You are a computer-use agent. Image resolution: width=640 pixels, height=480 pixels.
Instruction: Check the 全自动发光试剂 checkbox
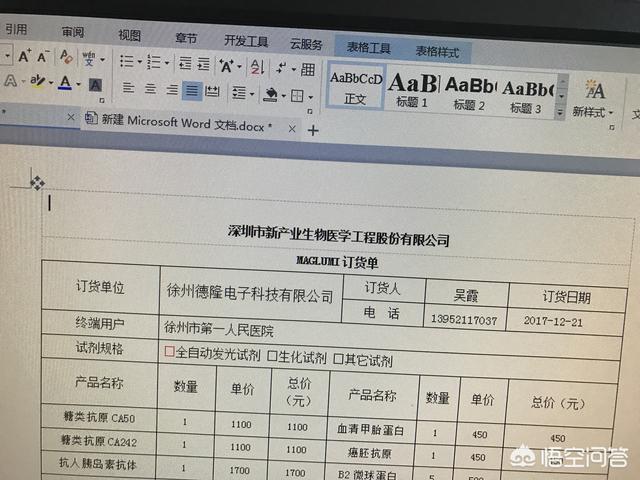coord(169,351)
